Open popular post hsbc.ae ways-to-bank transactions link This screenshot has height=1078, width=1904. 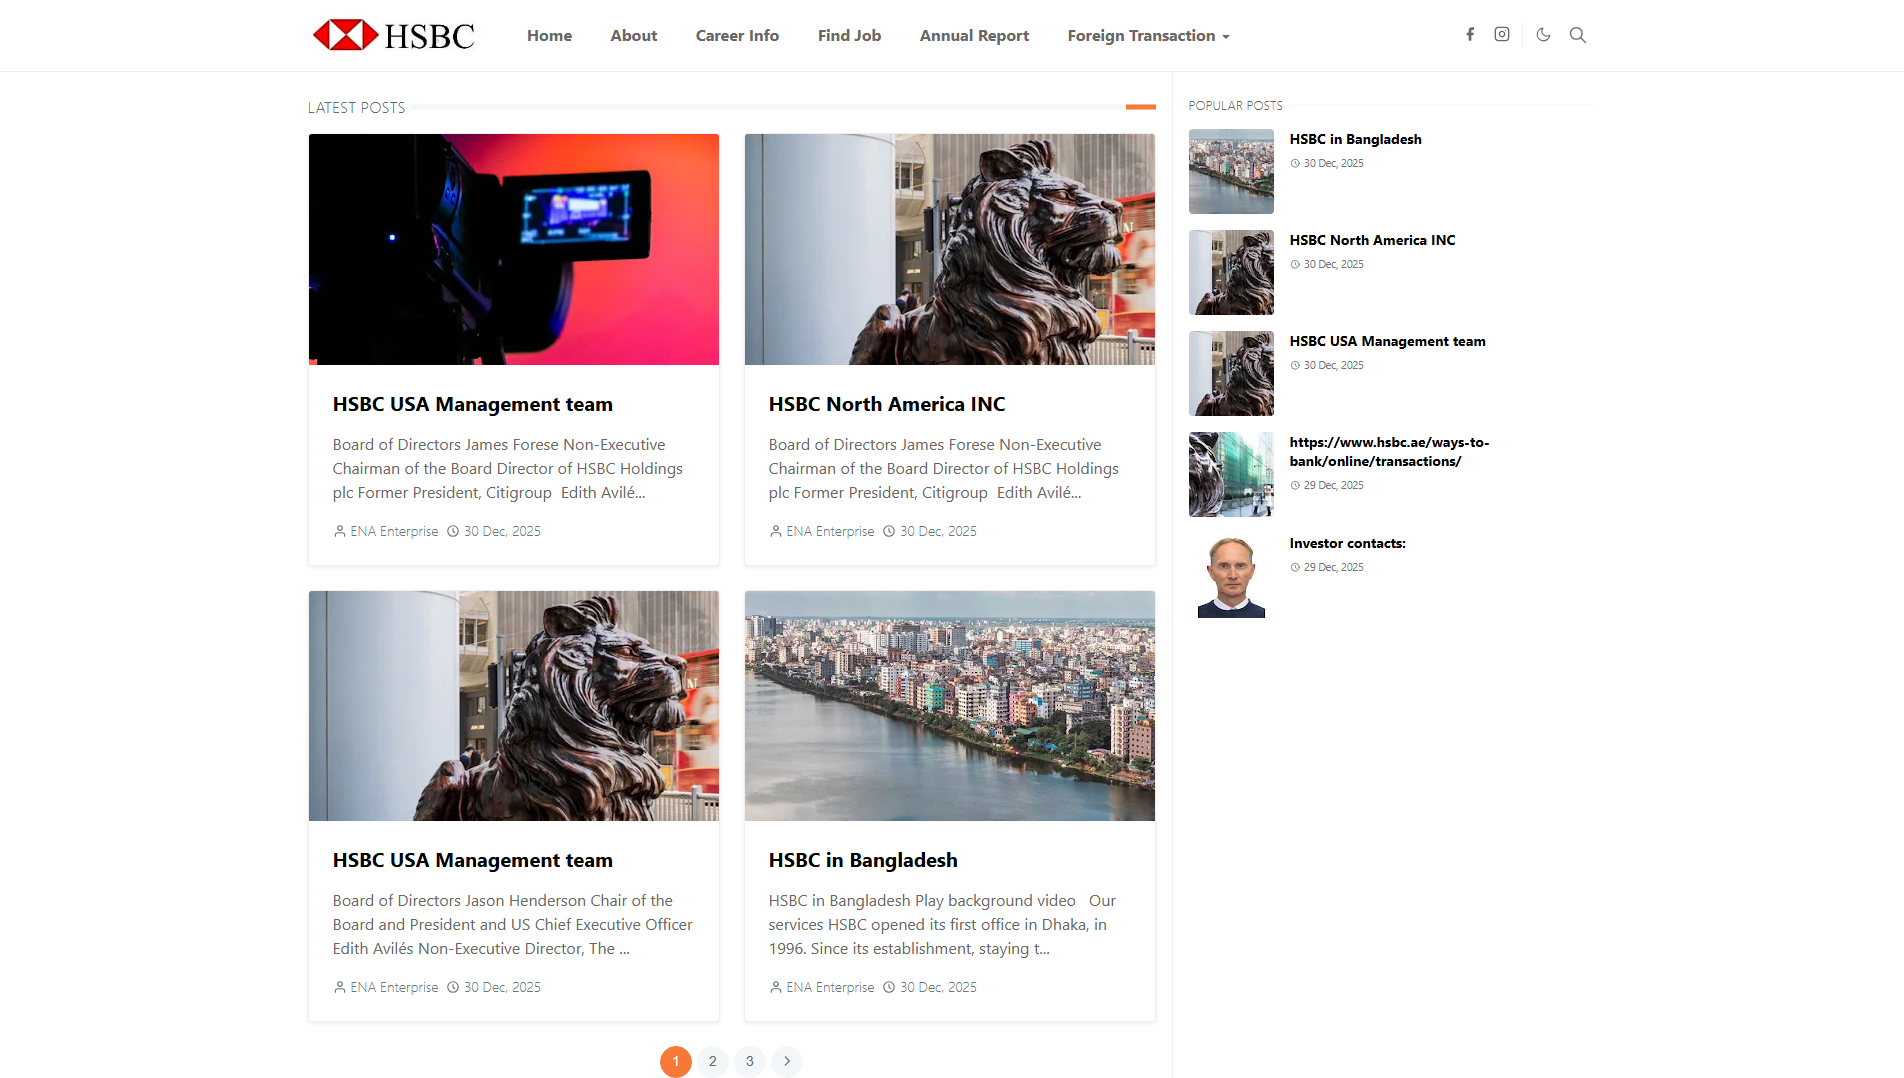click(x=1389, y=452)
